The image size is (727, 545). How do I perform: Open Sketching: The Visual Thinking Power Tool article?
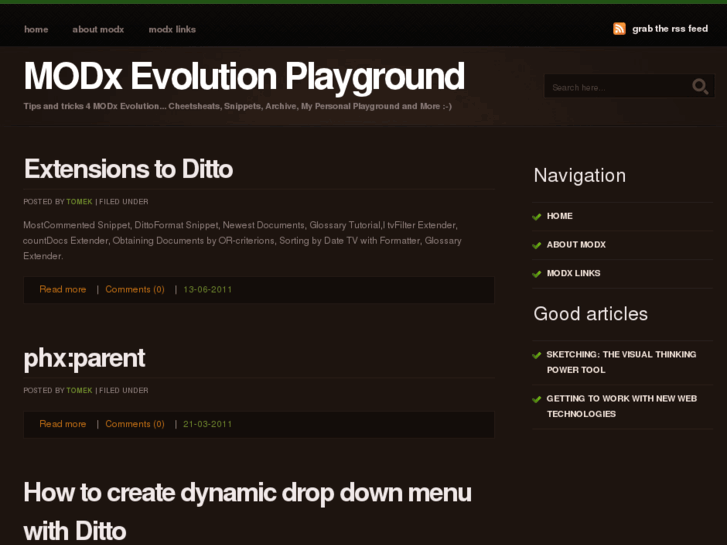click(x=621, y=362)
